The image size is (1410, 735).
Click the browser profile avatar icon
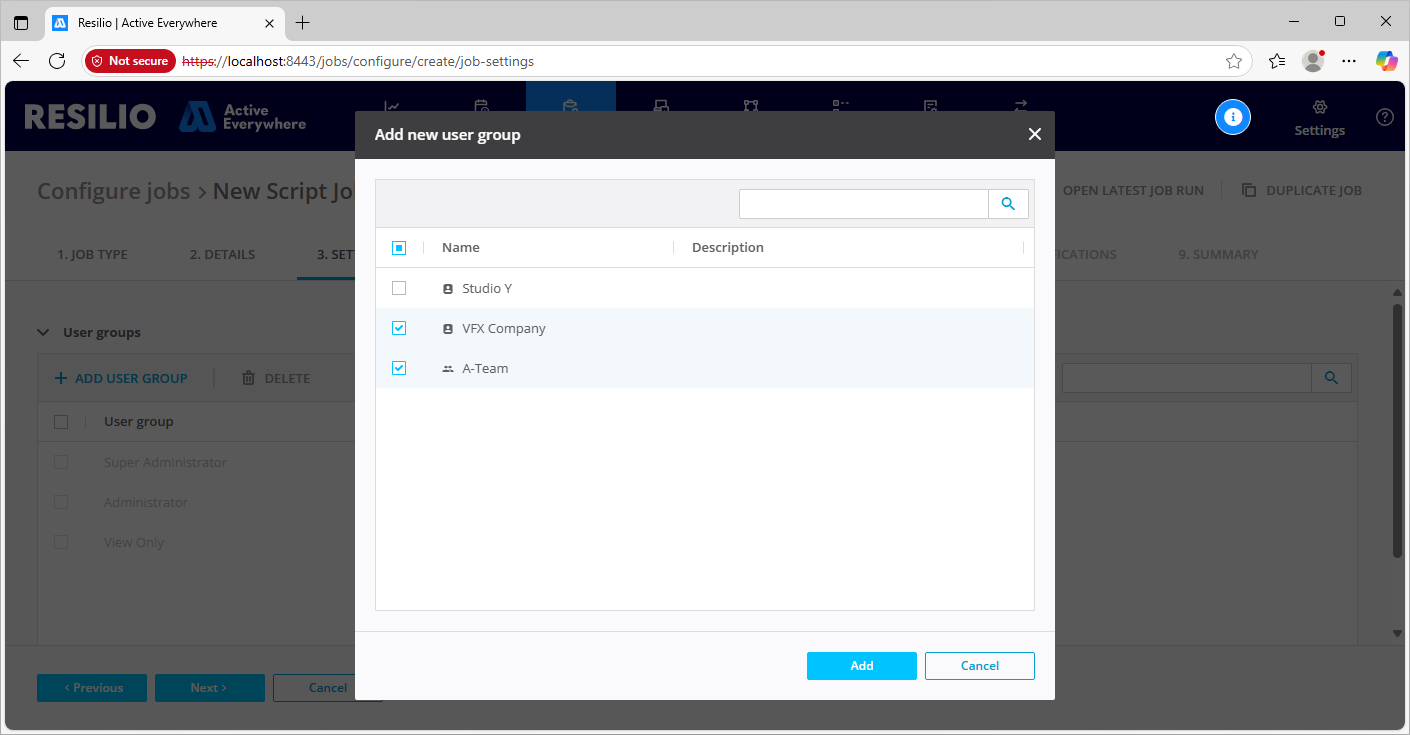tap(1313, 61)
